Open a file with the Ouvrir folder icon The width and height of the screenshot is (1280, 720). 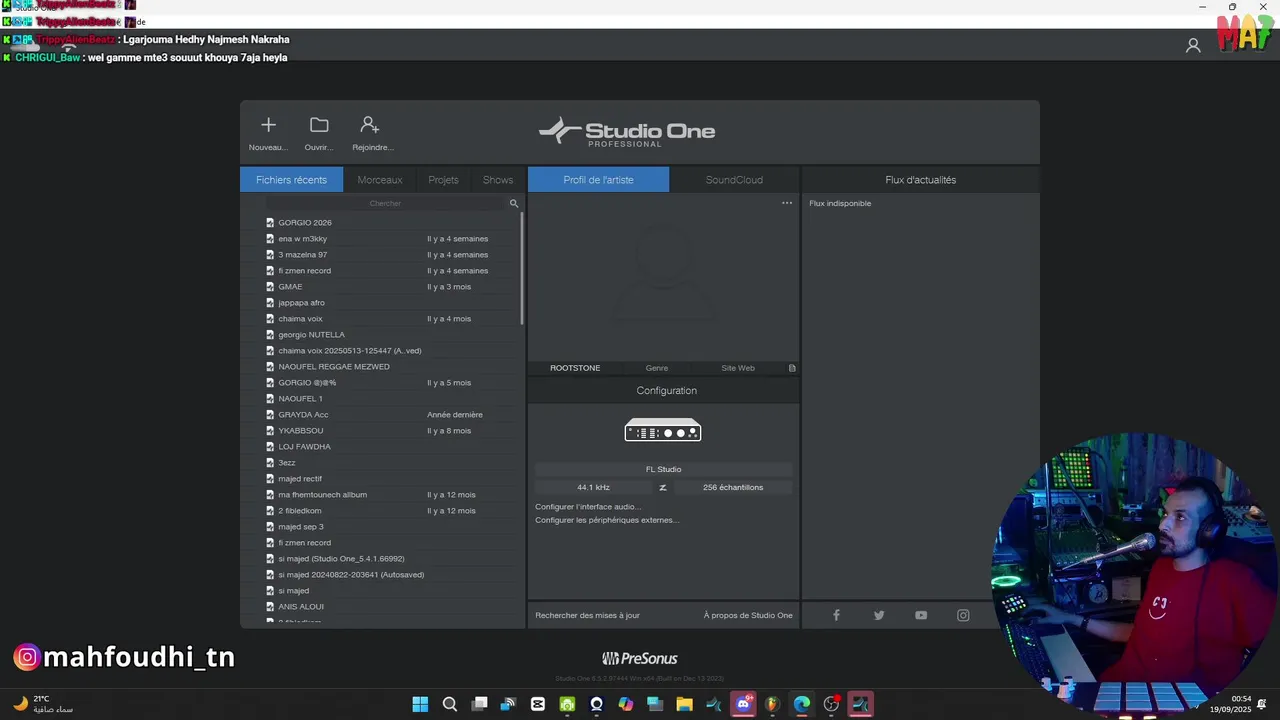(x=319, y=125)
